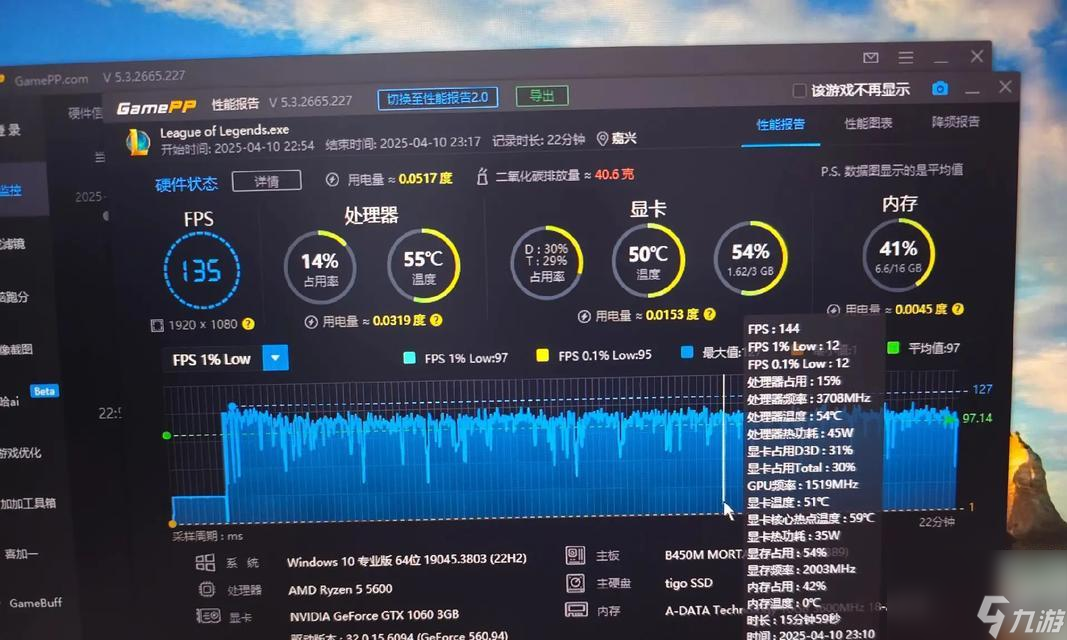Screen dimensions: 1067x640
Task: Click the 详情 details button
Action: coord(266,181)
